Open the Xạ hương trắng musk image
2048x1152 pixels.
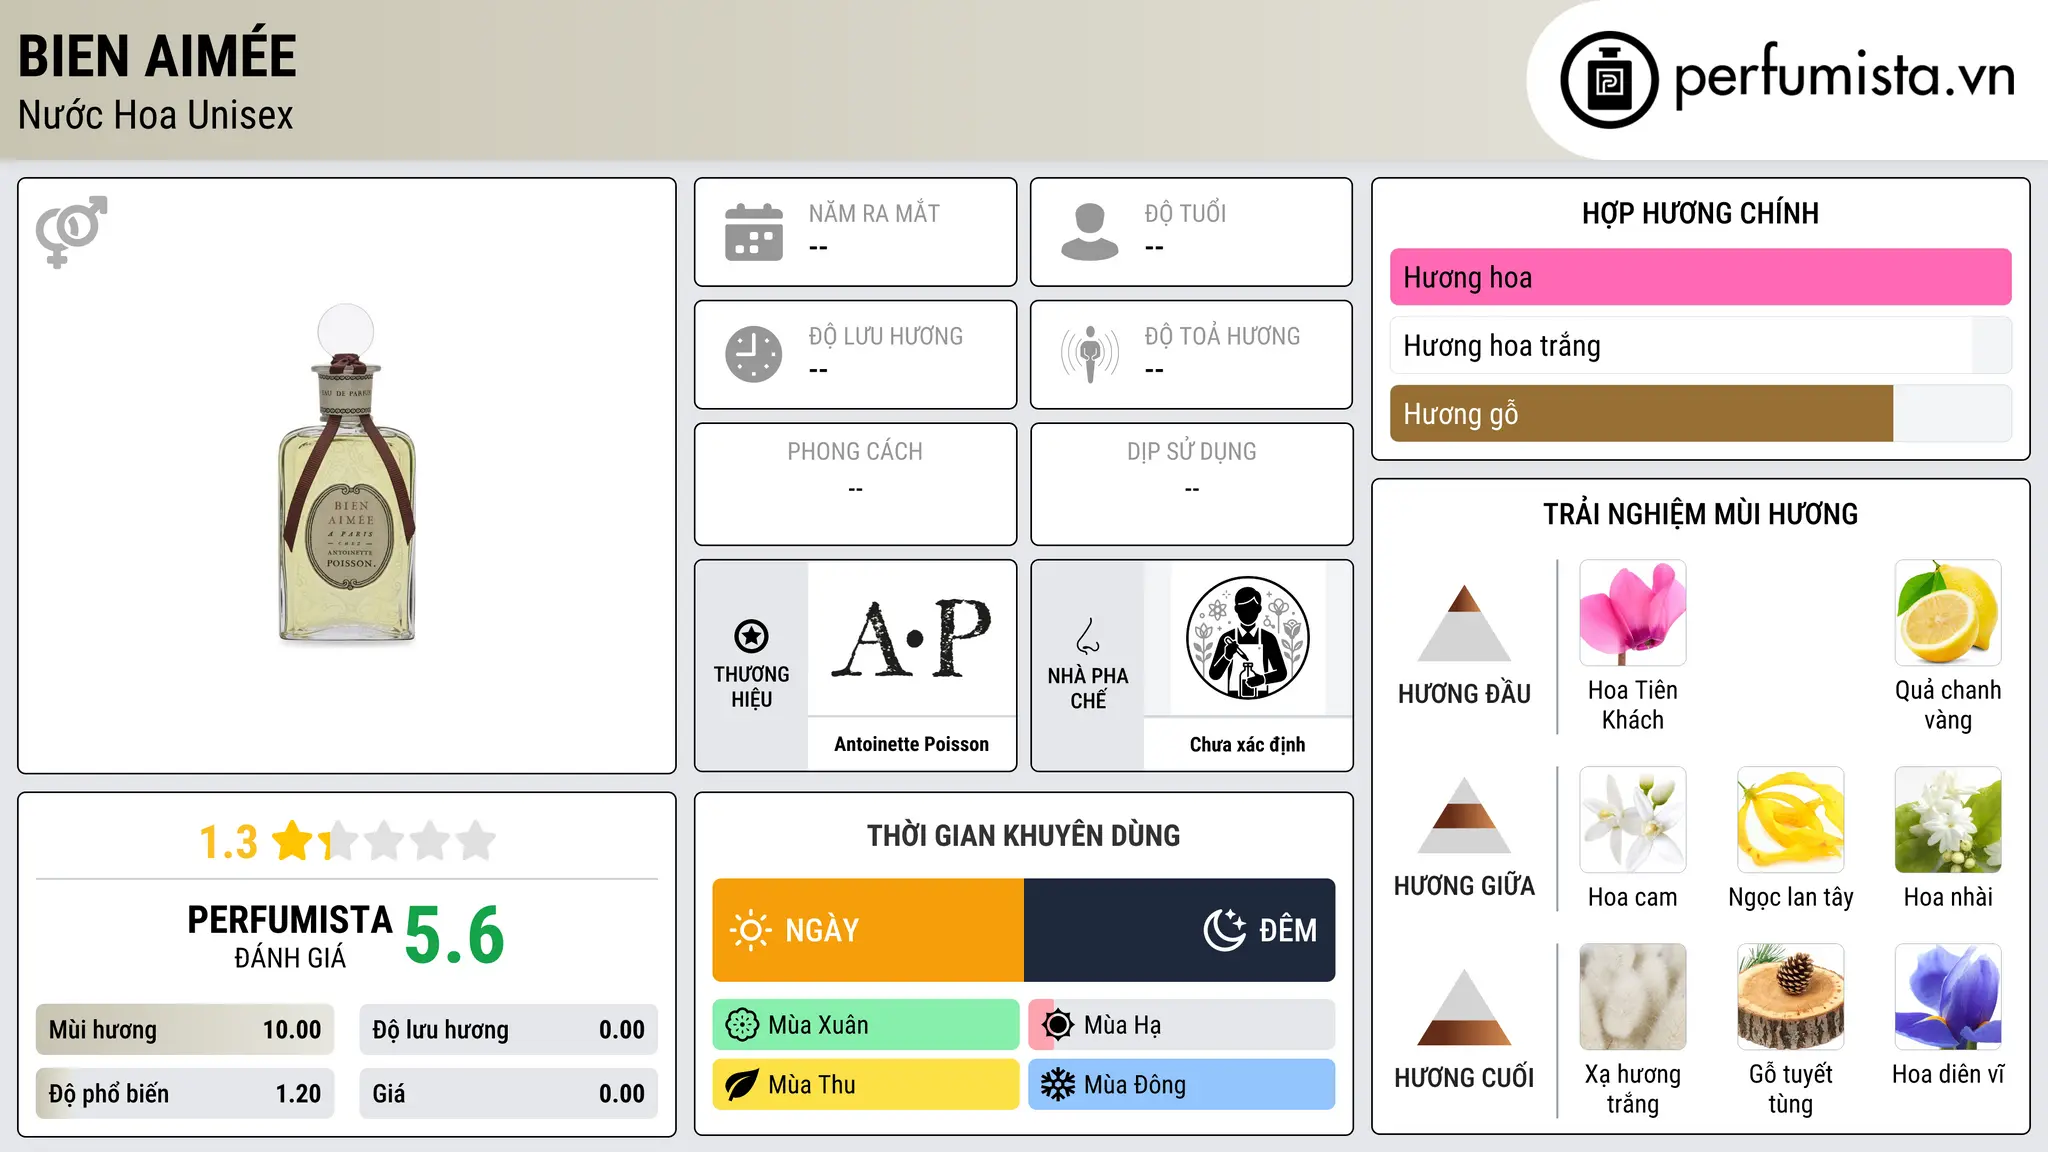[x=1632, y=997]
